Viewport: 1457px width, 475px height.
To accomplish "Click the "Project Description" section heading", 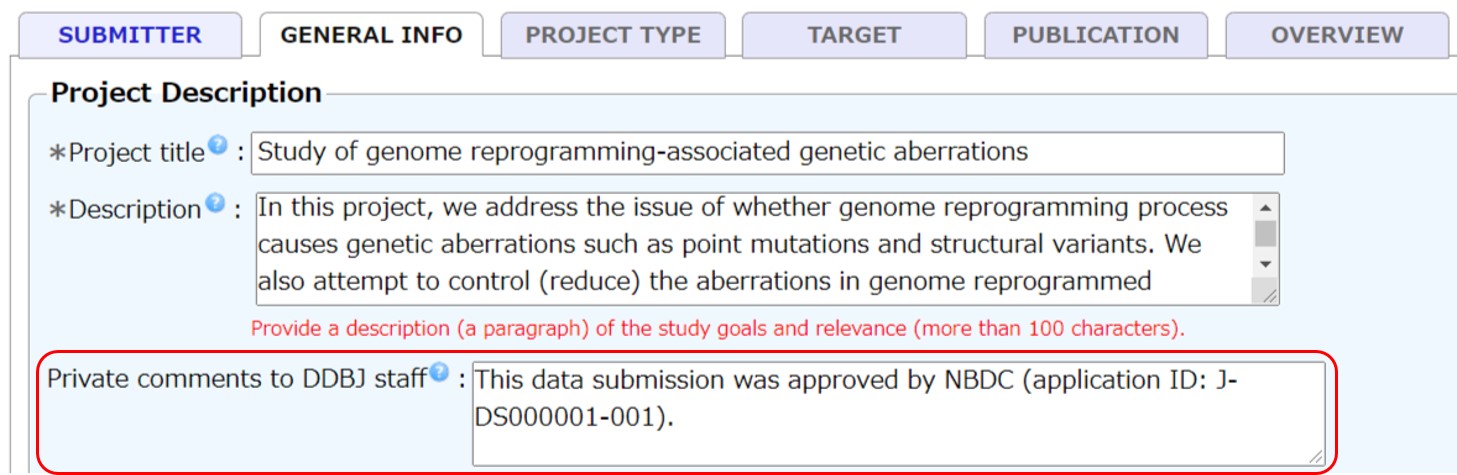I will [x=186, y=93].
